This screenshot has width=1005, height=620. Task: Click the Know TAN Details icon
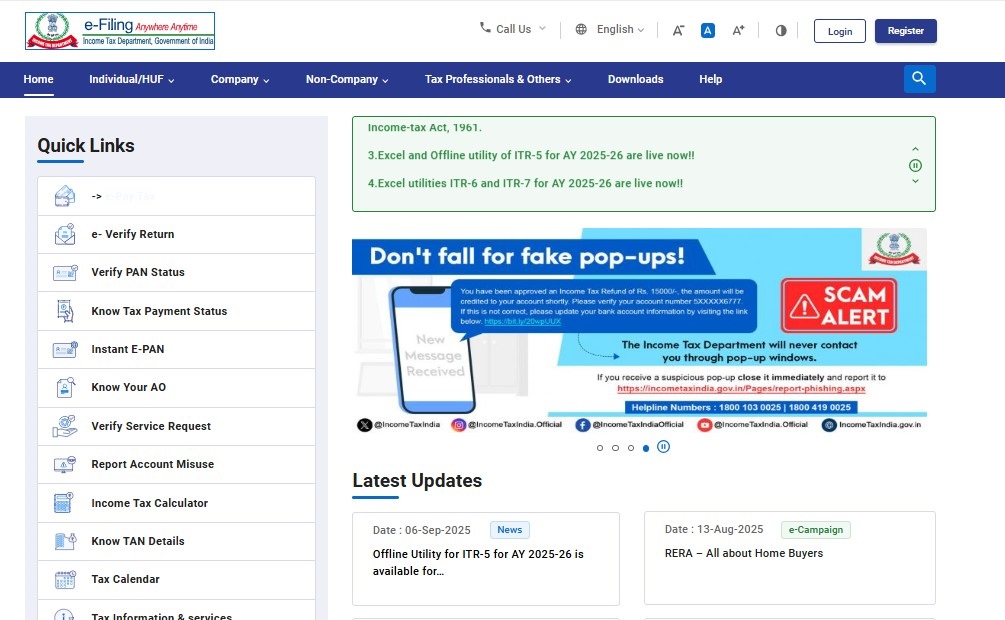[65, 541]
